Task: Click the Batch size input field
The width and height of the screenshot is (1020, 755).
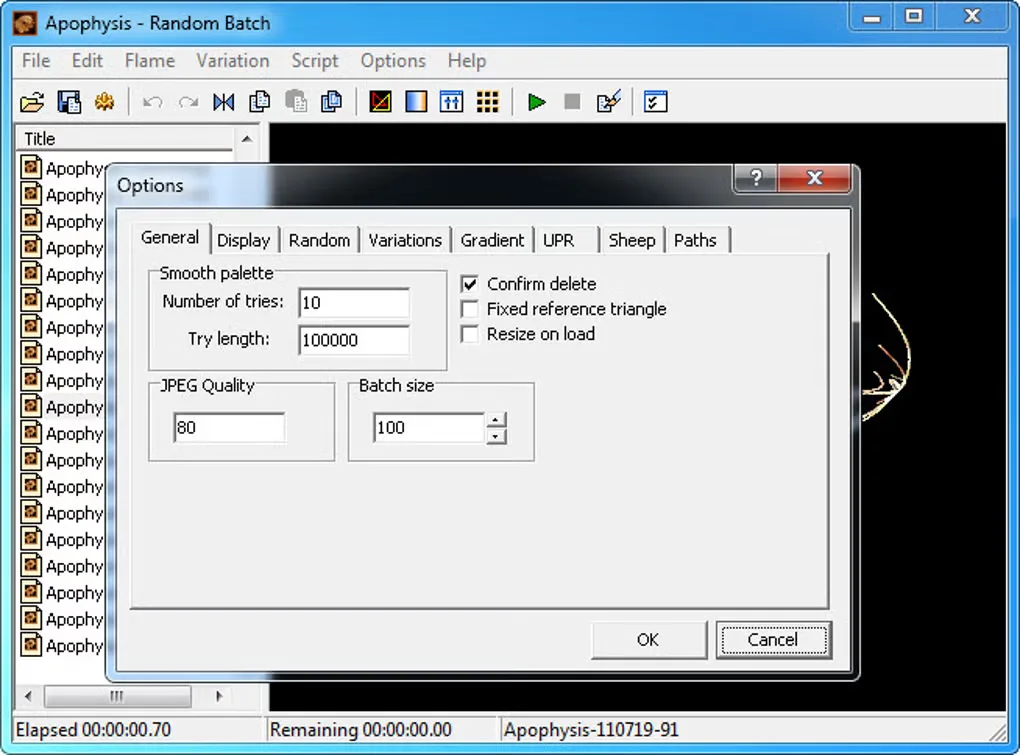Action: pos(429,428)
